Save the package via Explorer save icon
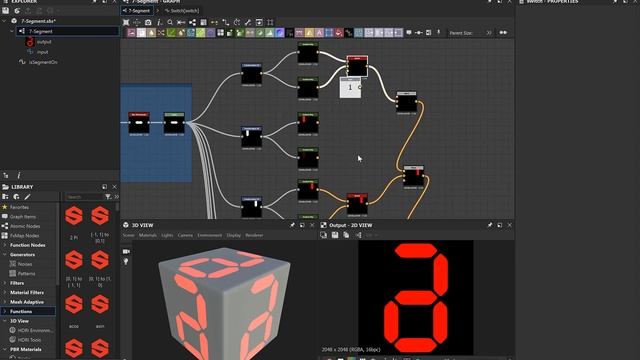The image size is (640, 360). tap(6, 11)
